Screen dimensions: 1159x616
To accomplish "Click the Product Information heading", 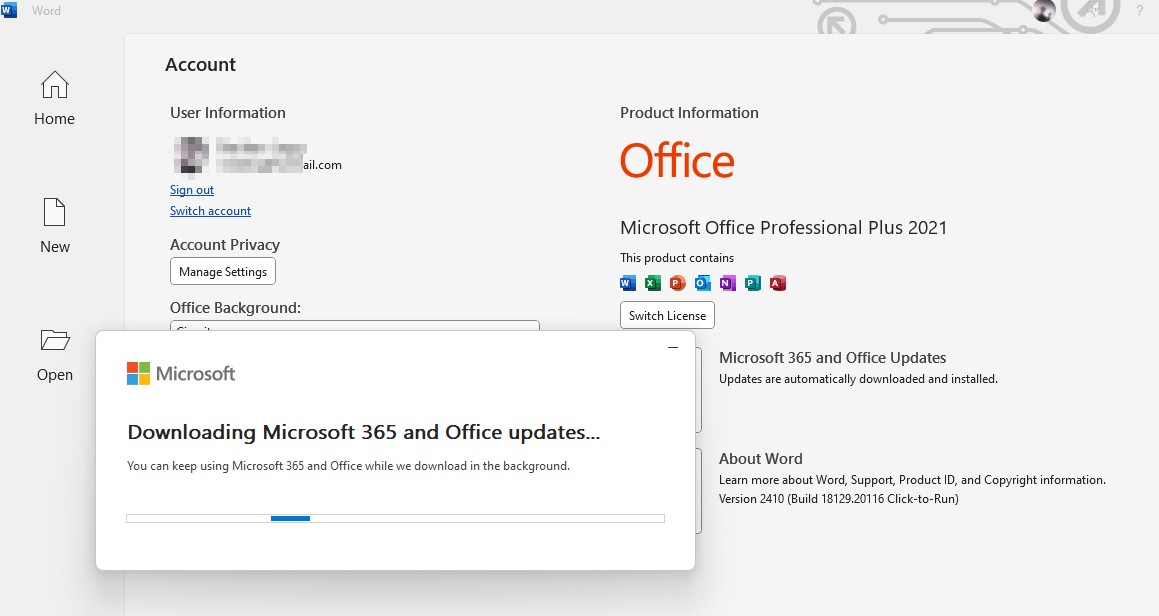I will click(689, 112).
